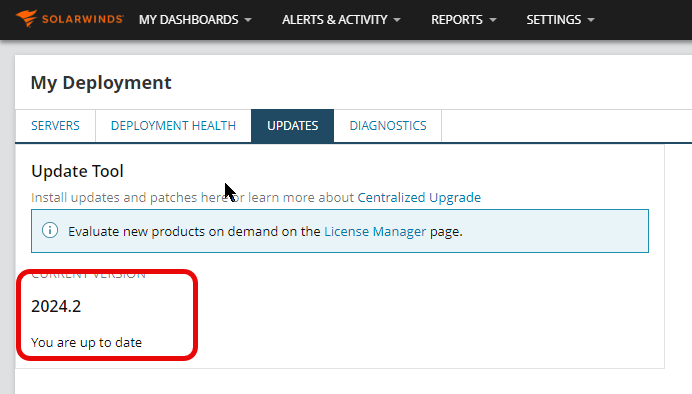Viewport: 692px width, 394px height.
Task: Open the Alerts & Activity menu
Action: tap(341, 19)
